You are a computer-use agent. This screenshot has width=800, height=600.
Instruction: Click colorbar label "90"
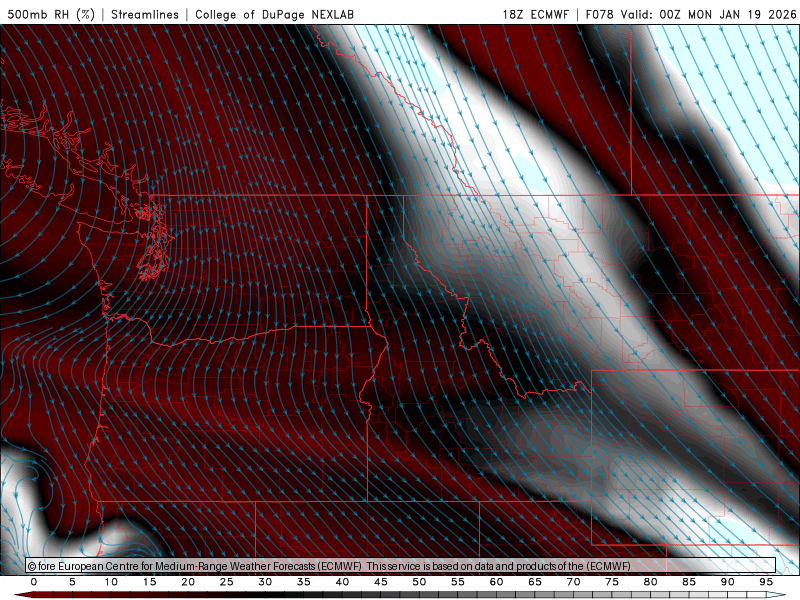tap(727, 582)
